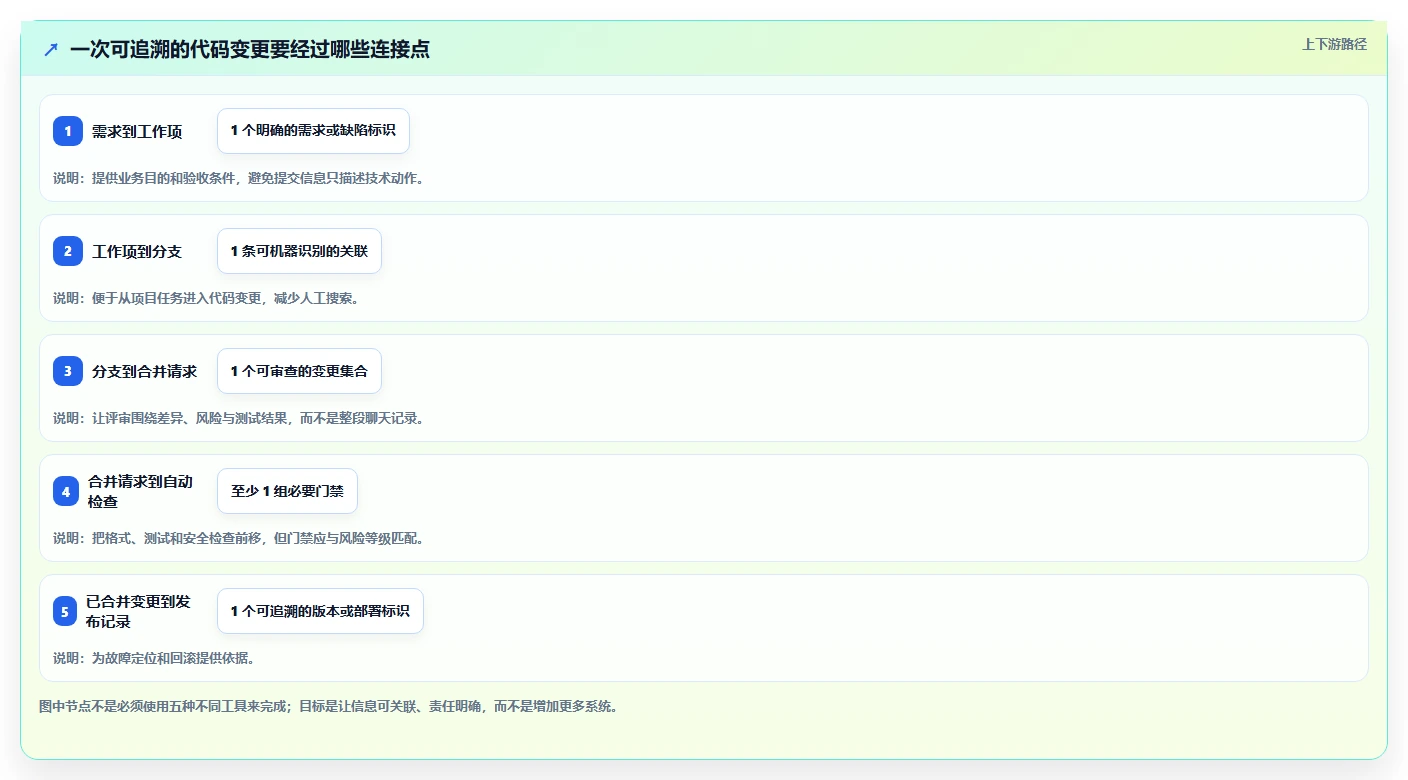Click the 至少 1 组必要门禁 chip
The image size is (1408, 780).
click(x=287, y=491)
